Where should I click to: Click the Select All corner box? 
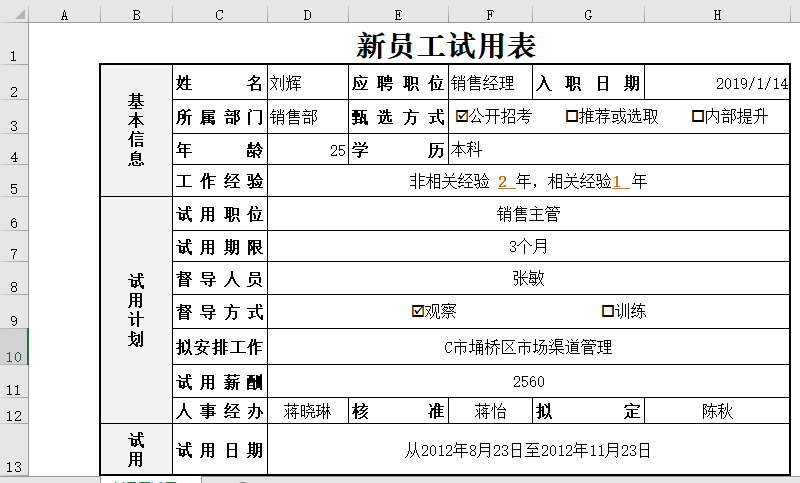tap(14, 14)
